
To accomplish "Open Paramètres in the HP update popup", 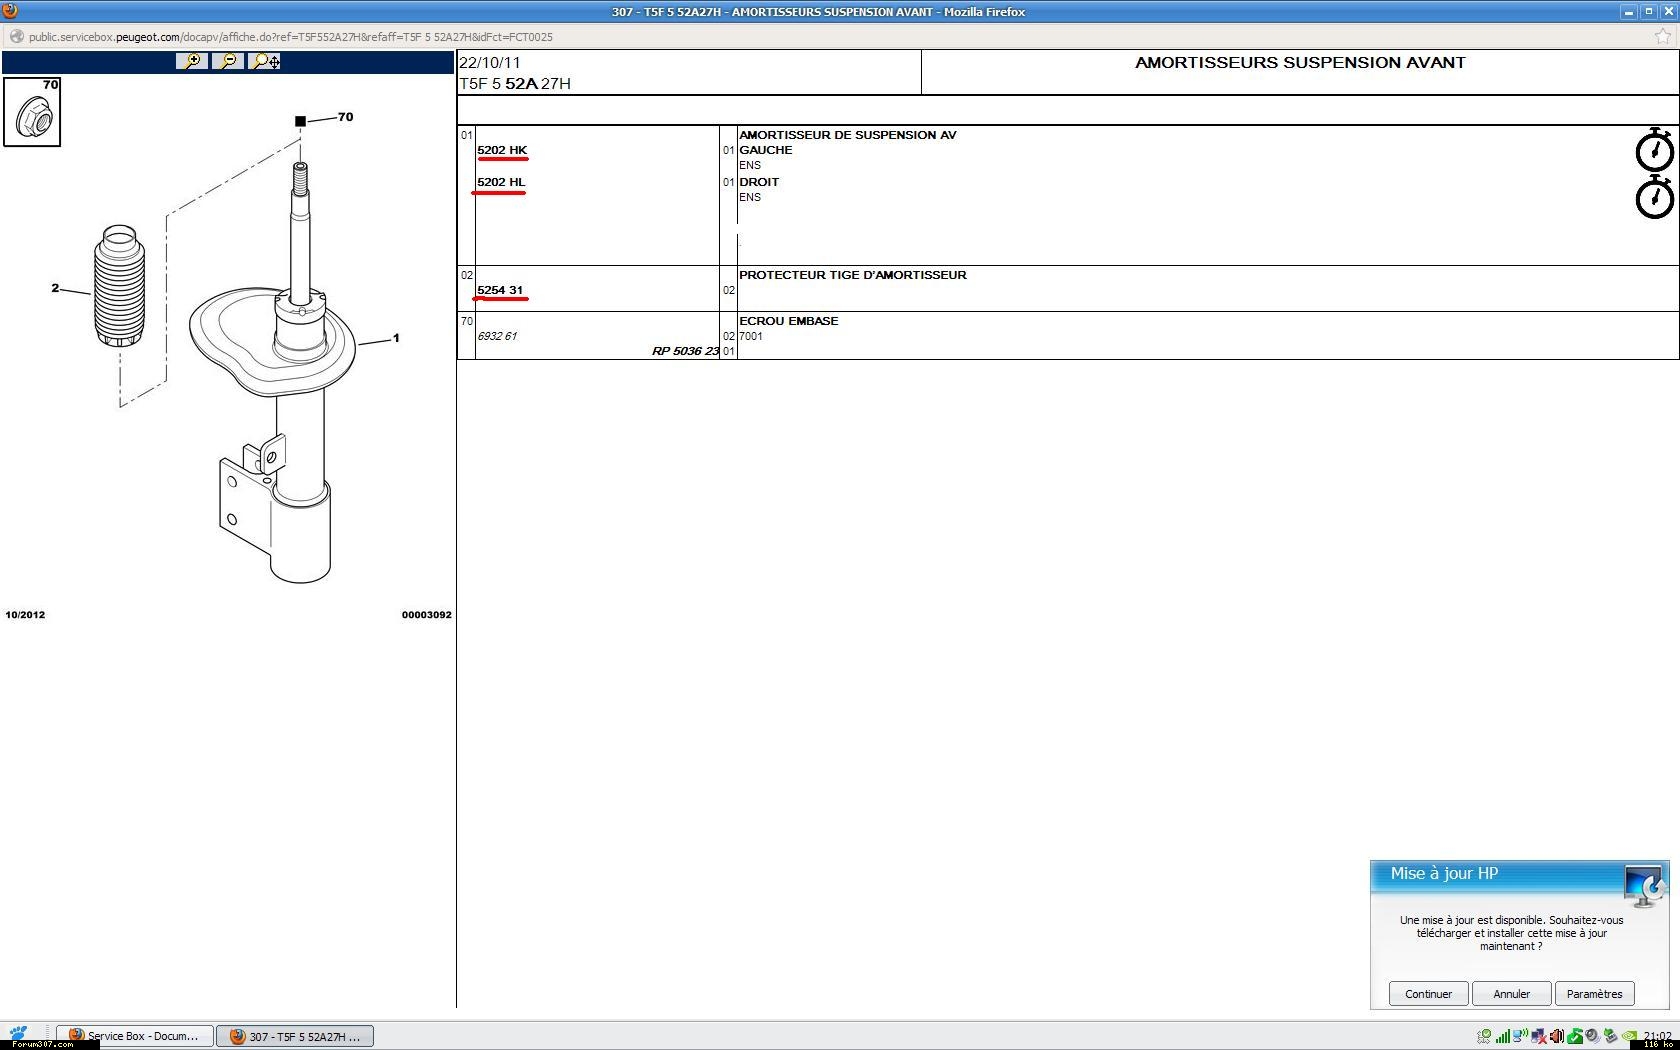I will coord(1594,994).
